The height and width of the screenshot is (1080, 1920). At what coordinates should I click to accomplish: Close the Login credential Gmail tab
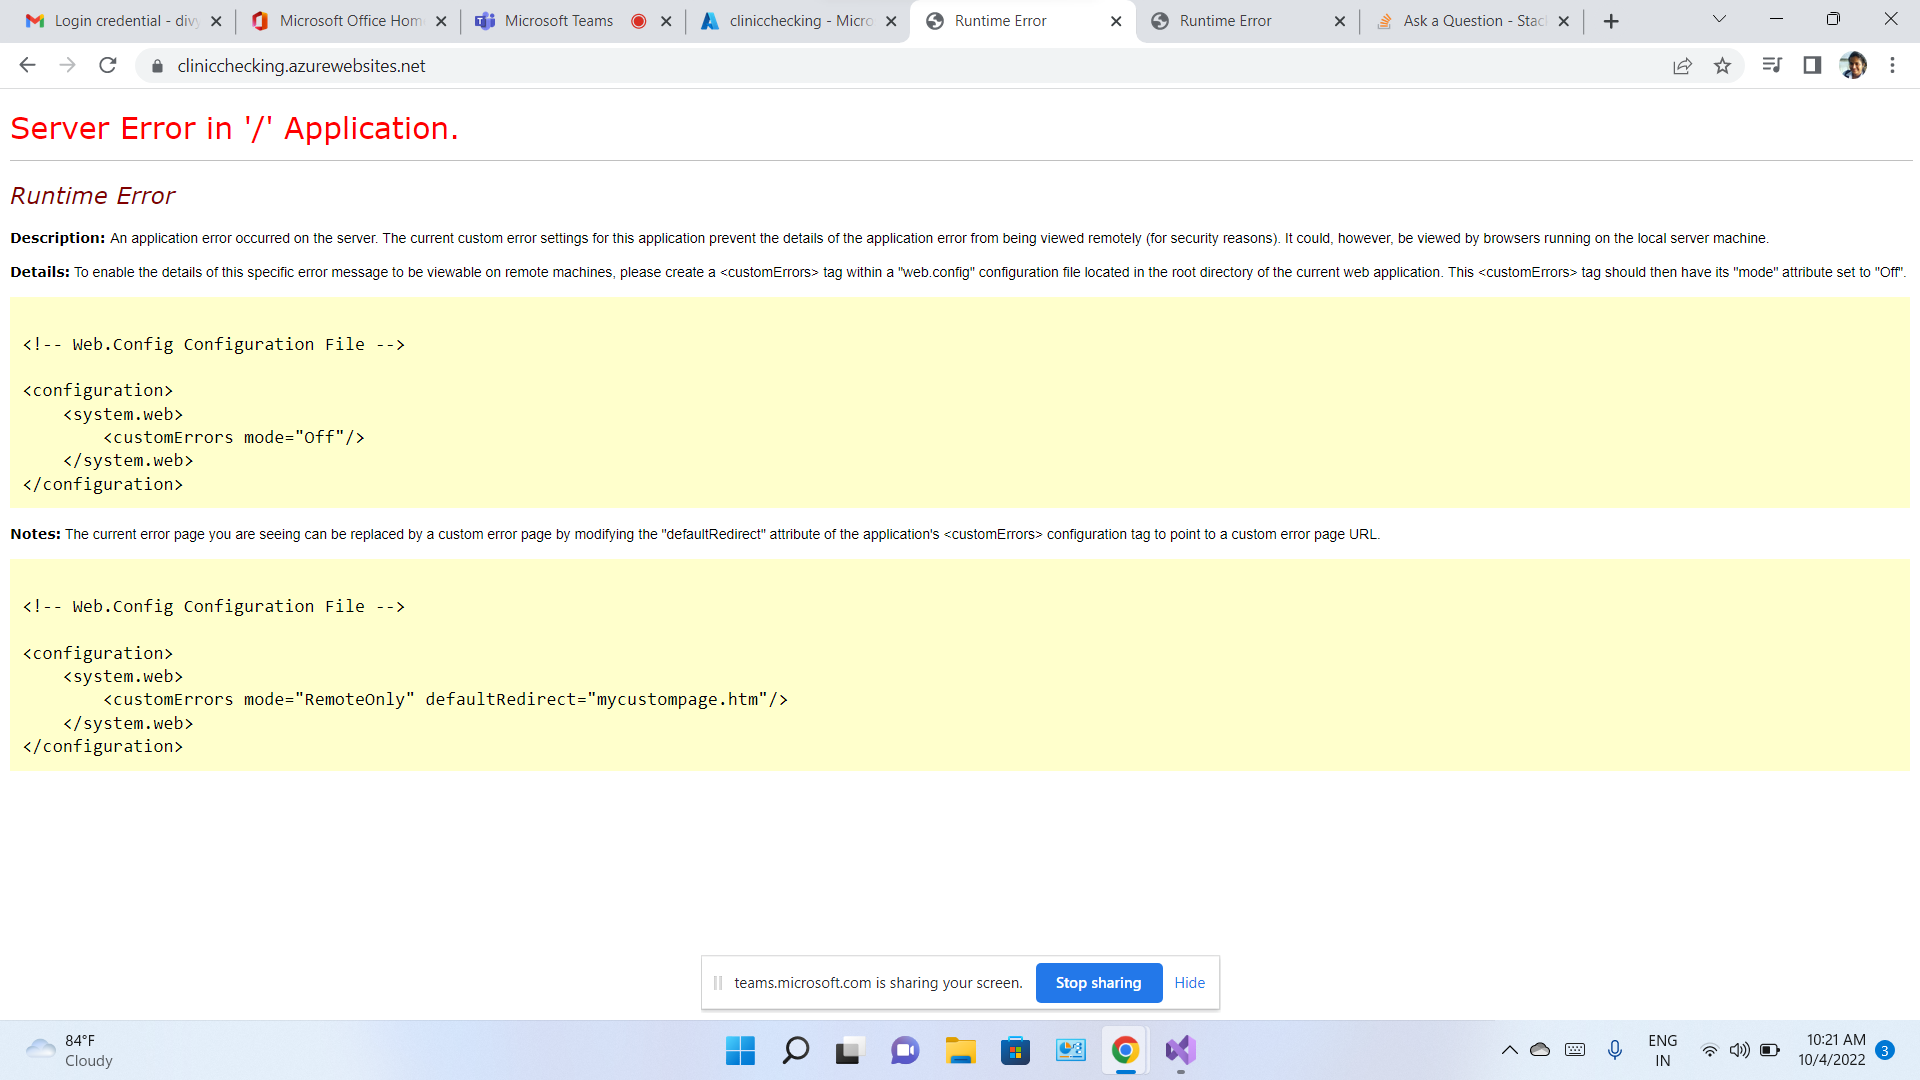[216, 21]
